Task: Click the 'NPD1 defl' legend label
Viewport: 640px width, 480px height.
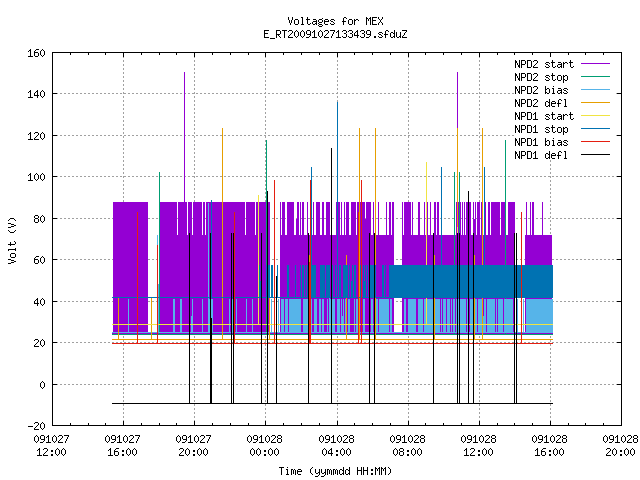Action: pos(541,156)
